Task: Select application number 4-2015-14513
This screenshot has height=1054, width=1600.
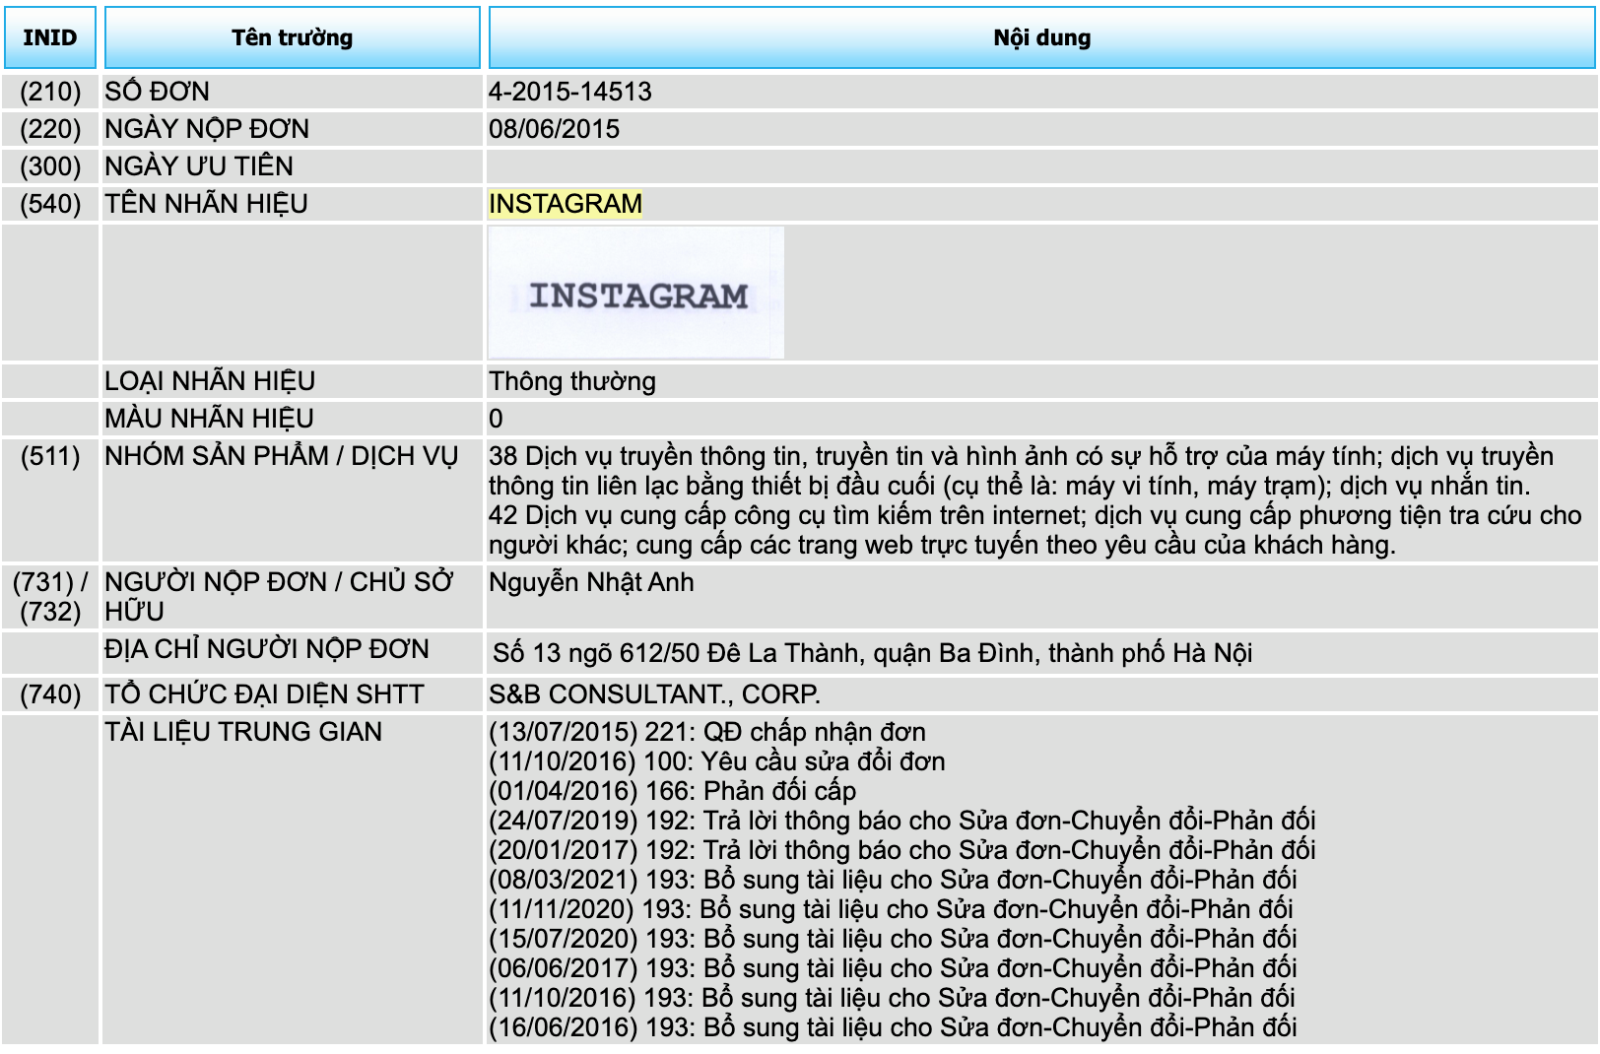Action: [570, 92]
